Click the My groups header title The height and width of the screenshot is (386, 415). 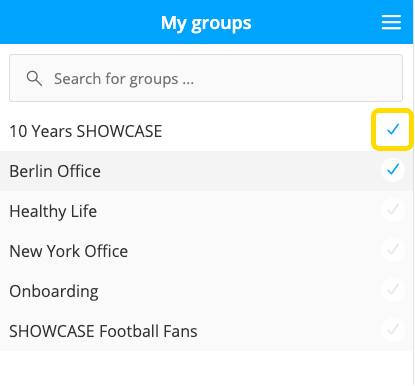tap(206, 23)
